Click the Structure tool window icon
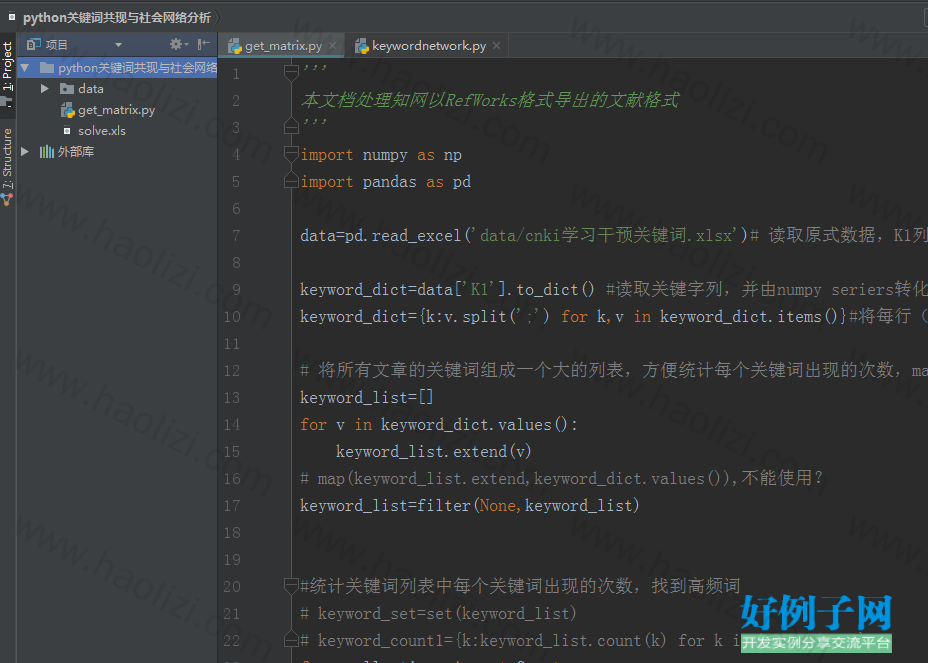 click(7, 200)
